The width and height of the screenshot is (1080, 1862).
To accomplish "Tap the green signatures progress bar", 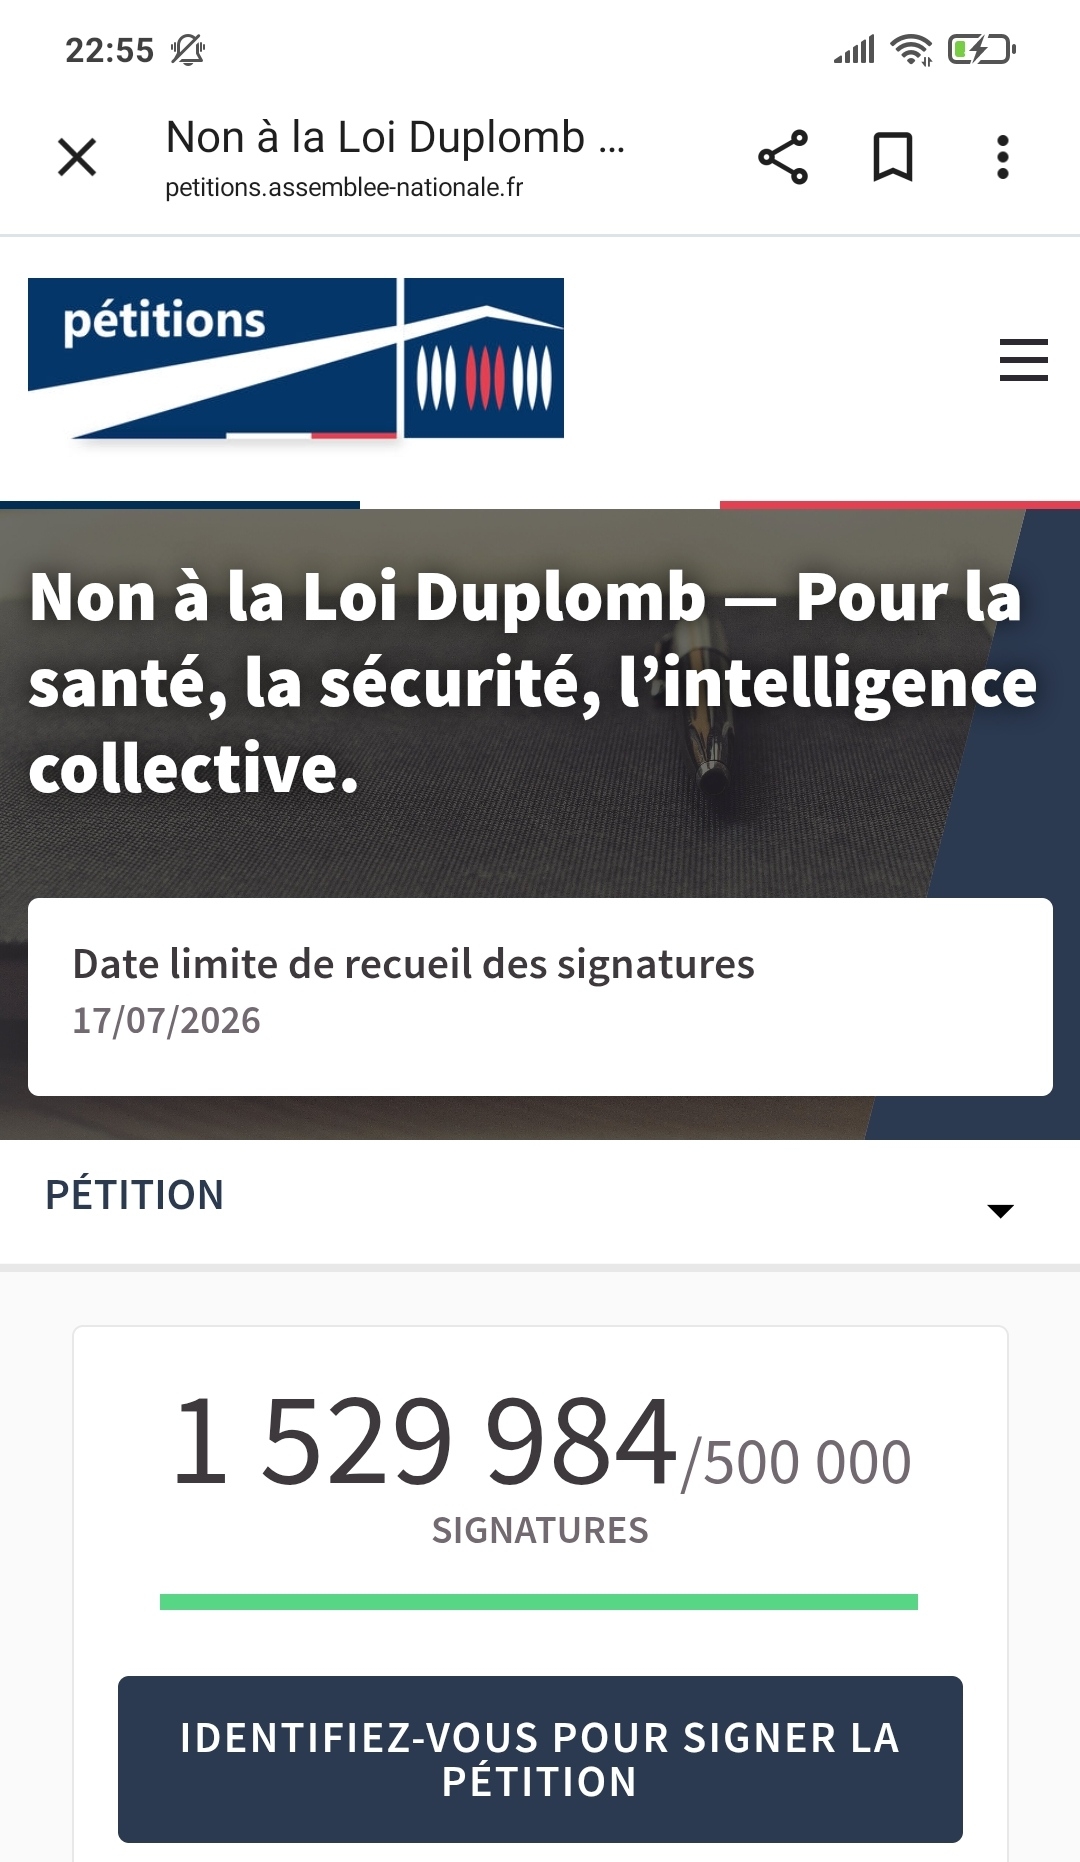I will [x=538, y=1602].
